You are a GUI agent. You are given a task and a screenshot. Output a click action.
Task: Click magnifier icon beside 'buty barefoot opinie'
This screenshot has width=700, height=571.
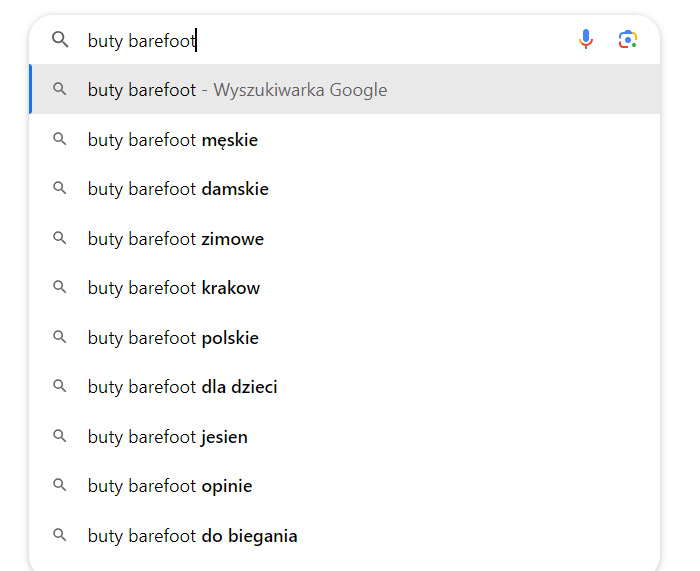tap(60, 485)
